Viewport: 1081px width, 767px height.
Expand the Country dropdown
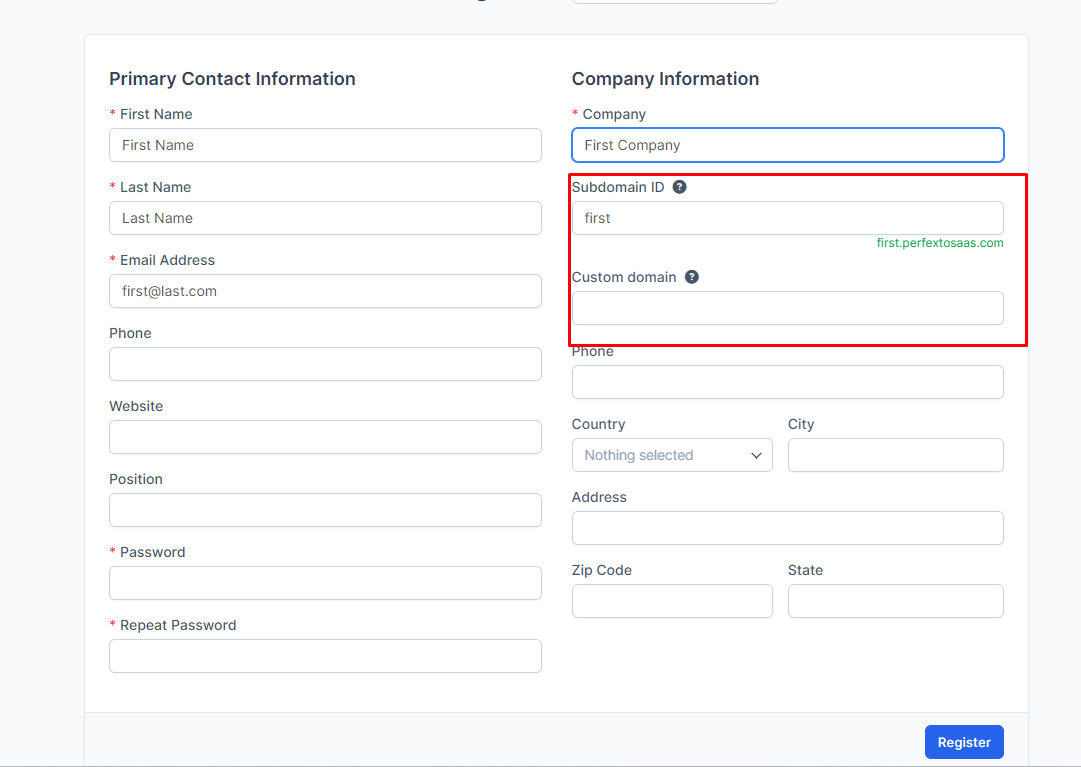(x=672, y=455)
